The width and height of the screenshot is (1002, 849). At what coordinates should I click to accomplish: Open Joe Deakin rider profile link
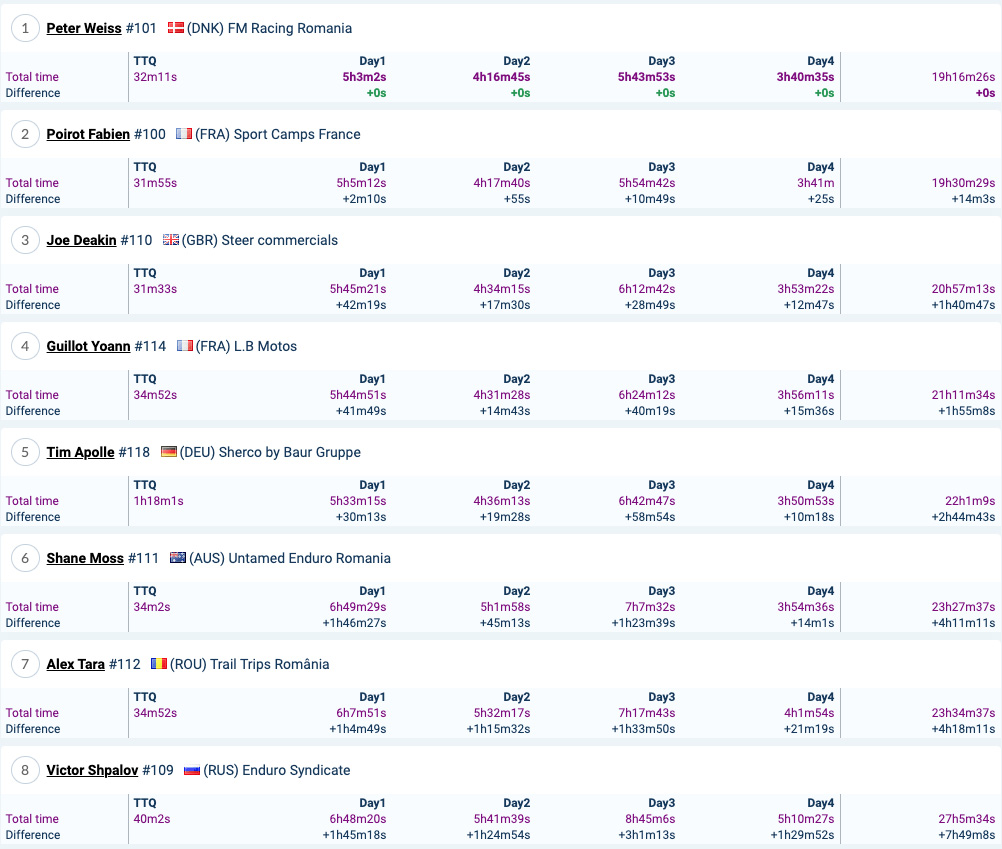[81, 240]
